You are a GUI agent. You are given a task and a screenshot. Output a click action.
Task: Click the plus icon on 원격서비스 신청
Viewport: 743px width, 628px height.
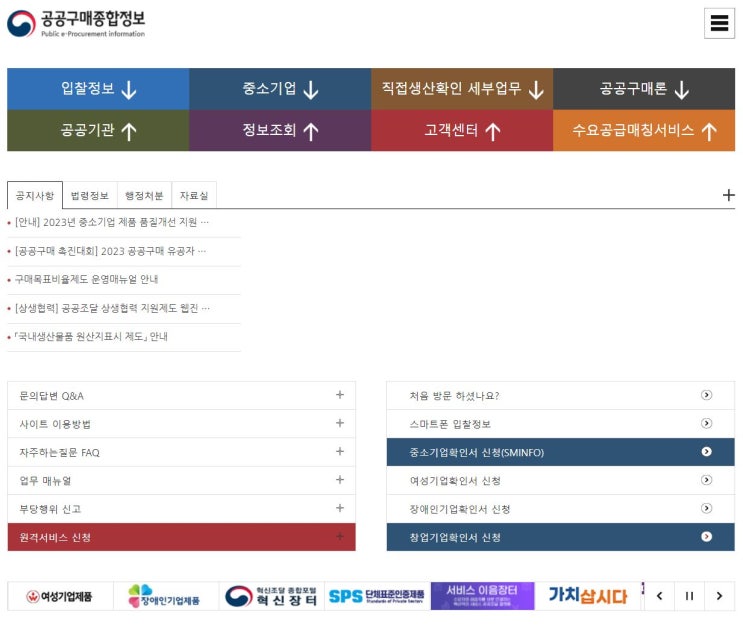coord(340,537)
